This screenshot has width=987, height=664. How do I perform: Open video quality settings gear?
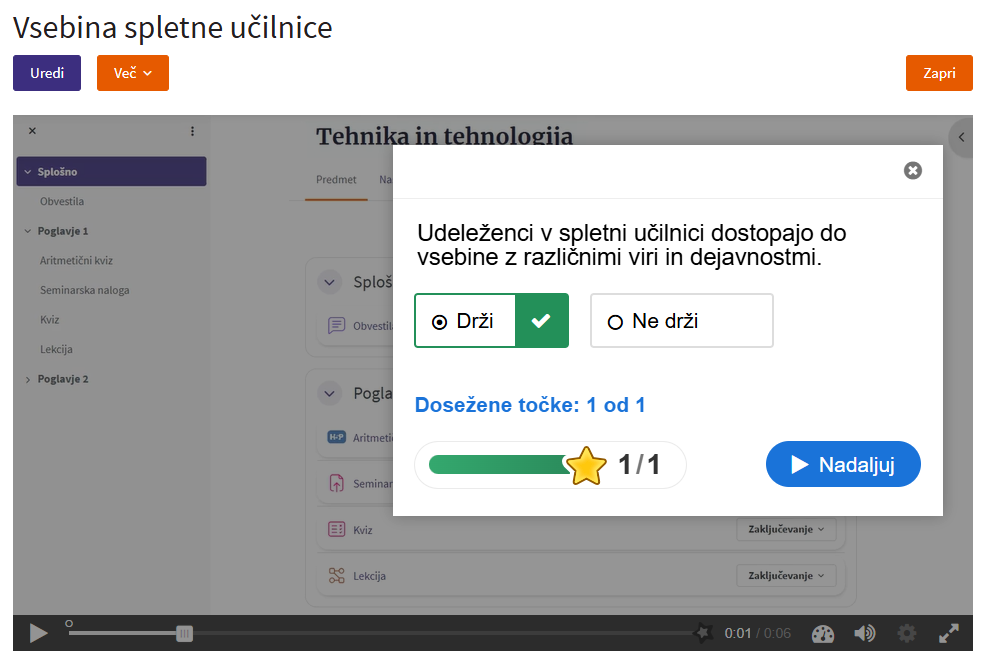(x=907, y=633)
